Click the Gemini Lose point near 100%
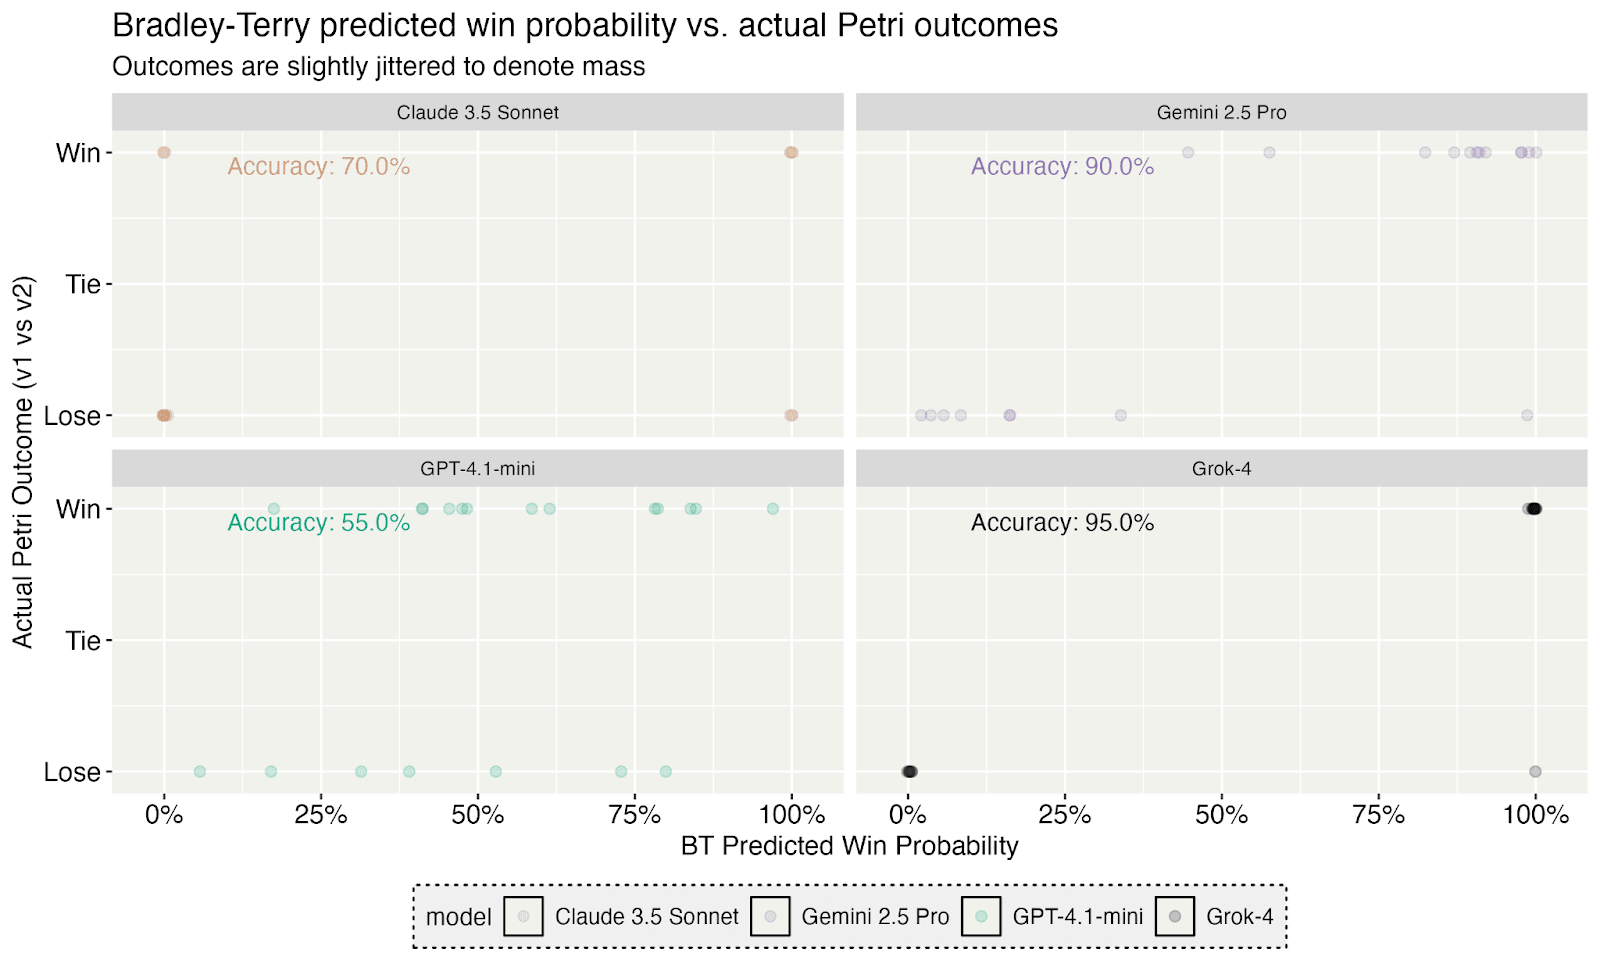This screenshot has height=960, width=1600. (x=1527, y=415)
